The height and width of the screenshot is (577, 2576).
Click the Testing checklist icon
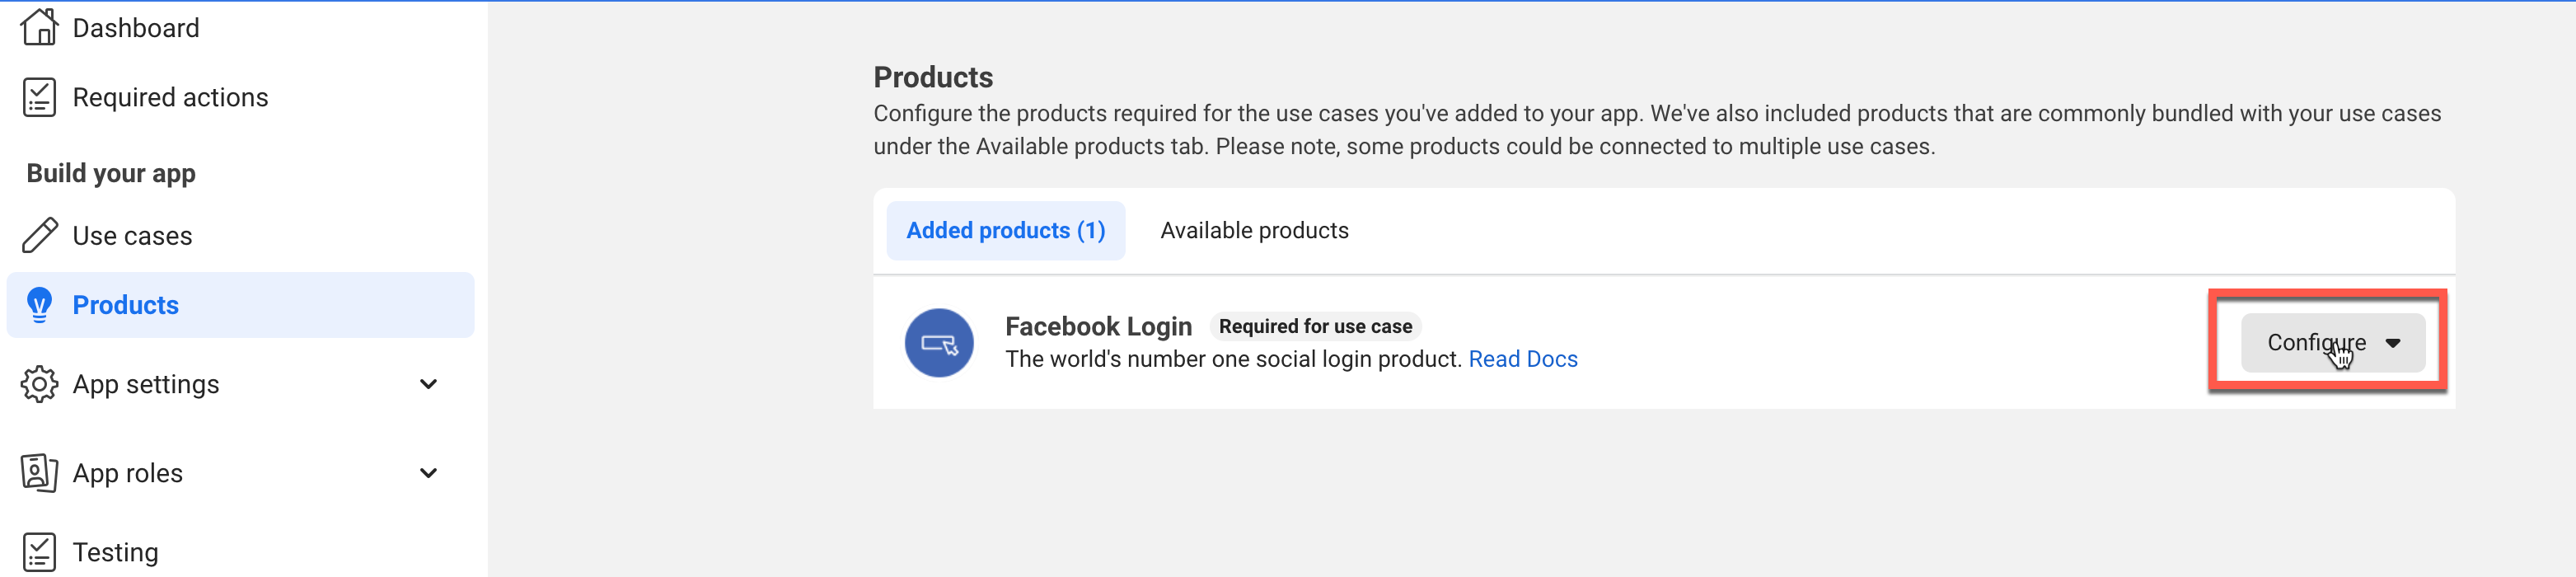coord(39,551)
